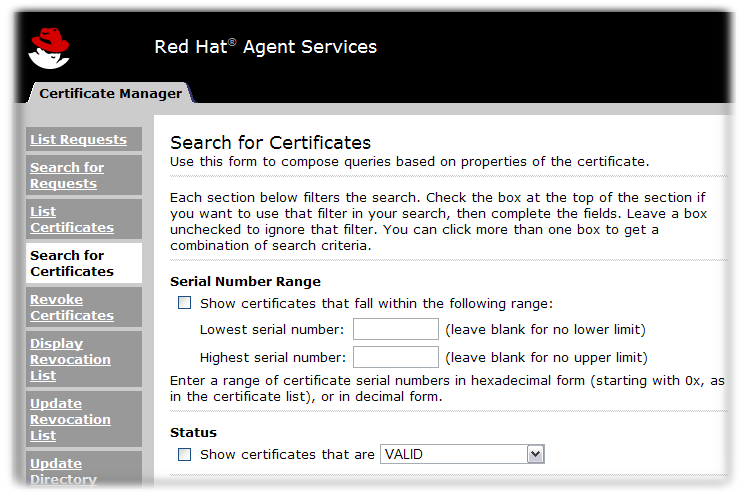Open the Certificate Manager tab

[110, 94]
